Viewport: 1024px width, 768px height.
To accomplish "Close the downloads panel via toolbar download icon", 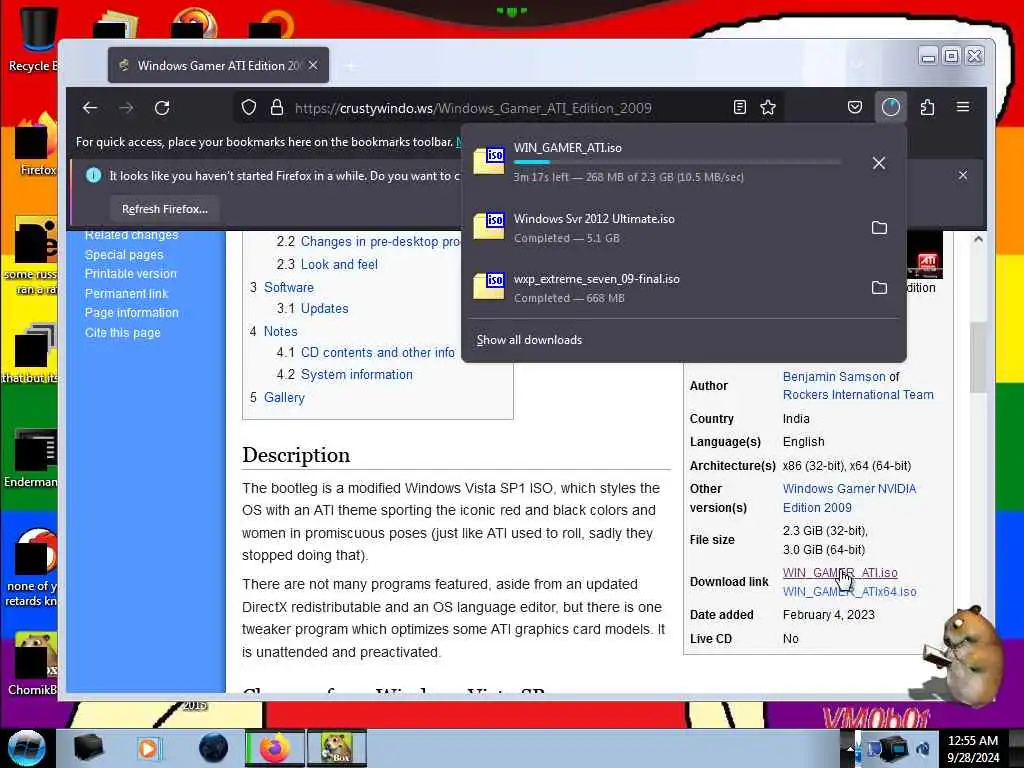I will pos(891,108).
